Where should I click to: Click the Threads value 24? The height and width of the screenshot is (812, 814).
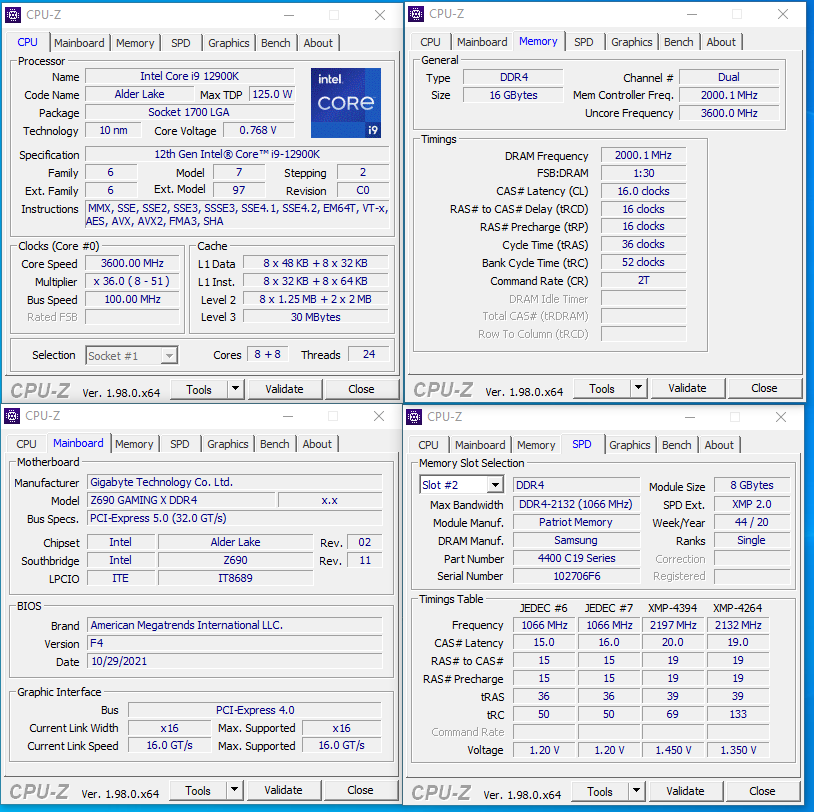[369, 354]
